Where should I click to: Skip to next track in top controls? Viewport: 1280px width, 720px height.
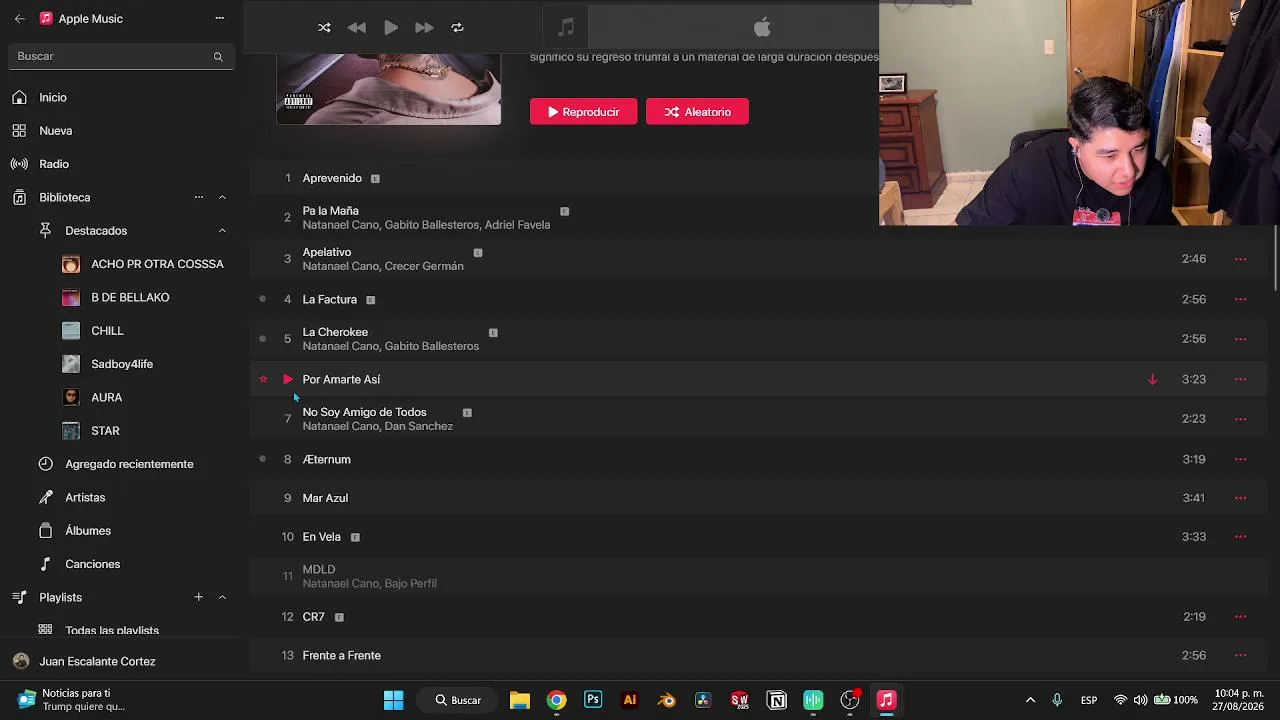tap(424, 28)
